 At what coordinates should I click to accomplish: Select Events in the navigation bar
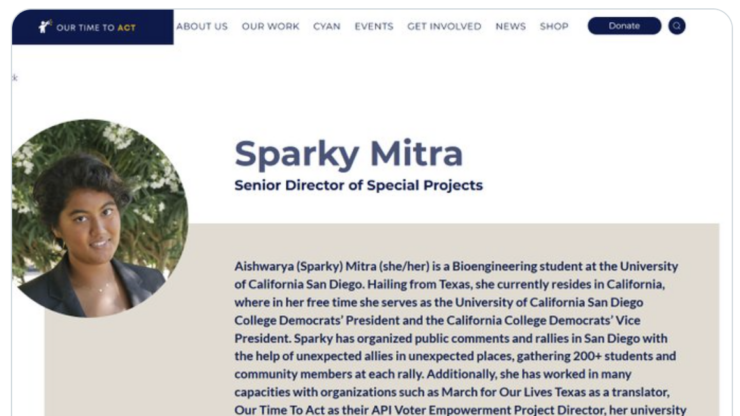(374, 27)
